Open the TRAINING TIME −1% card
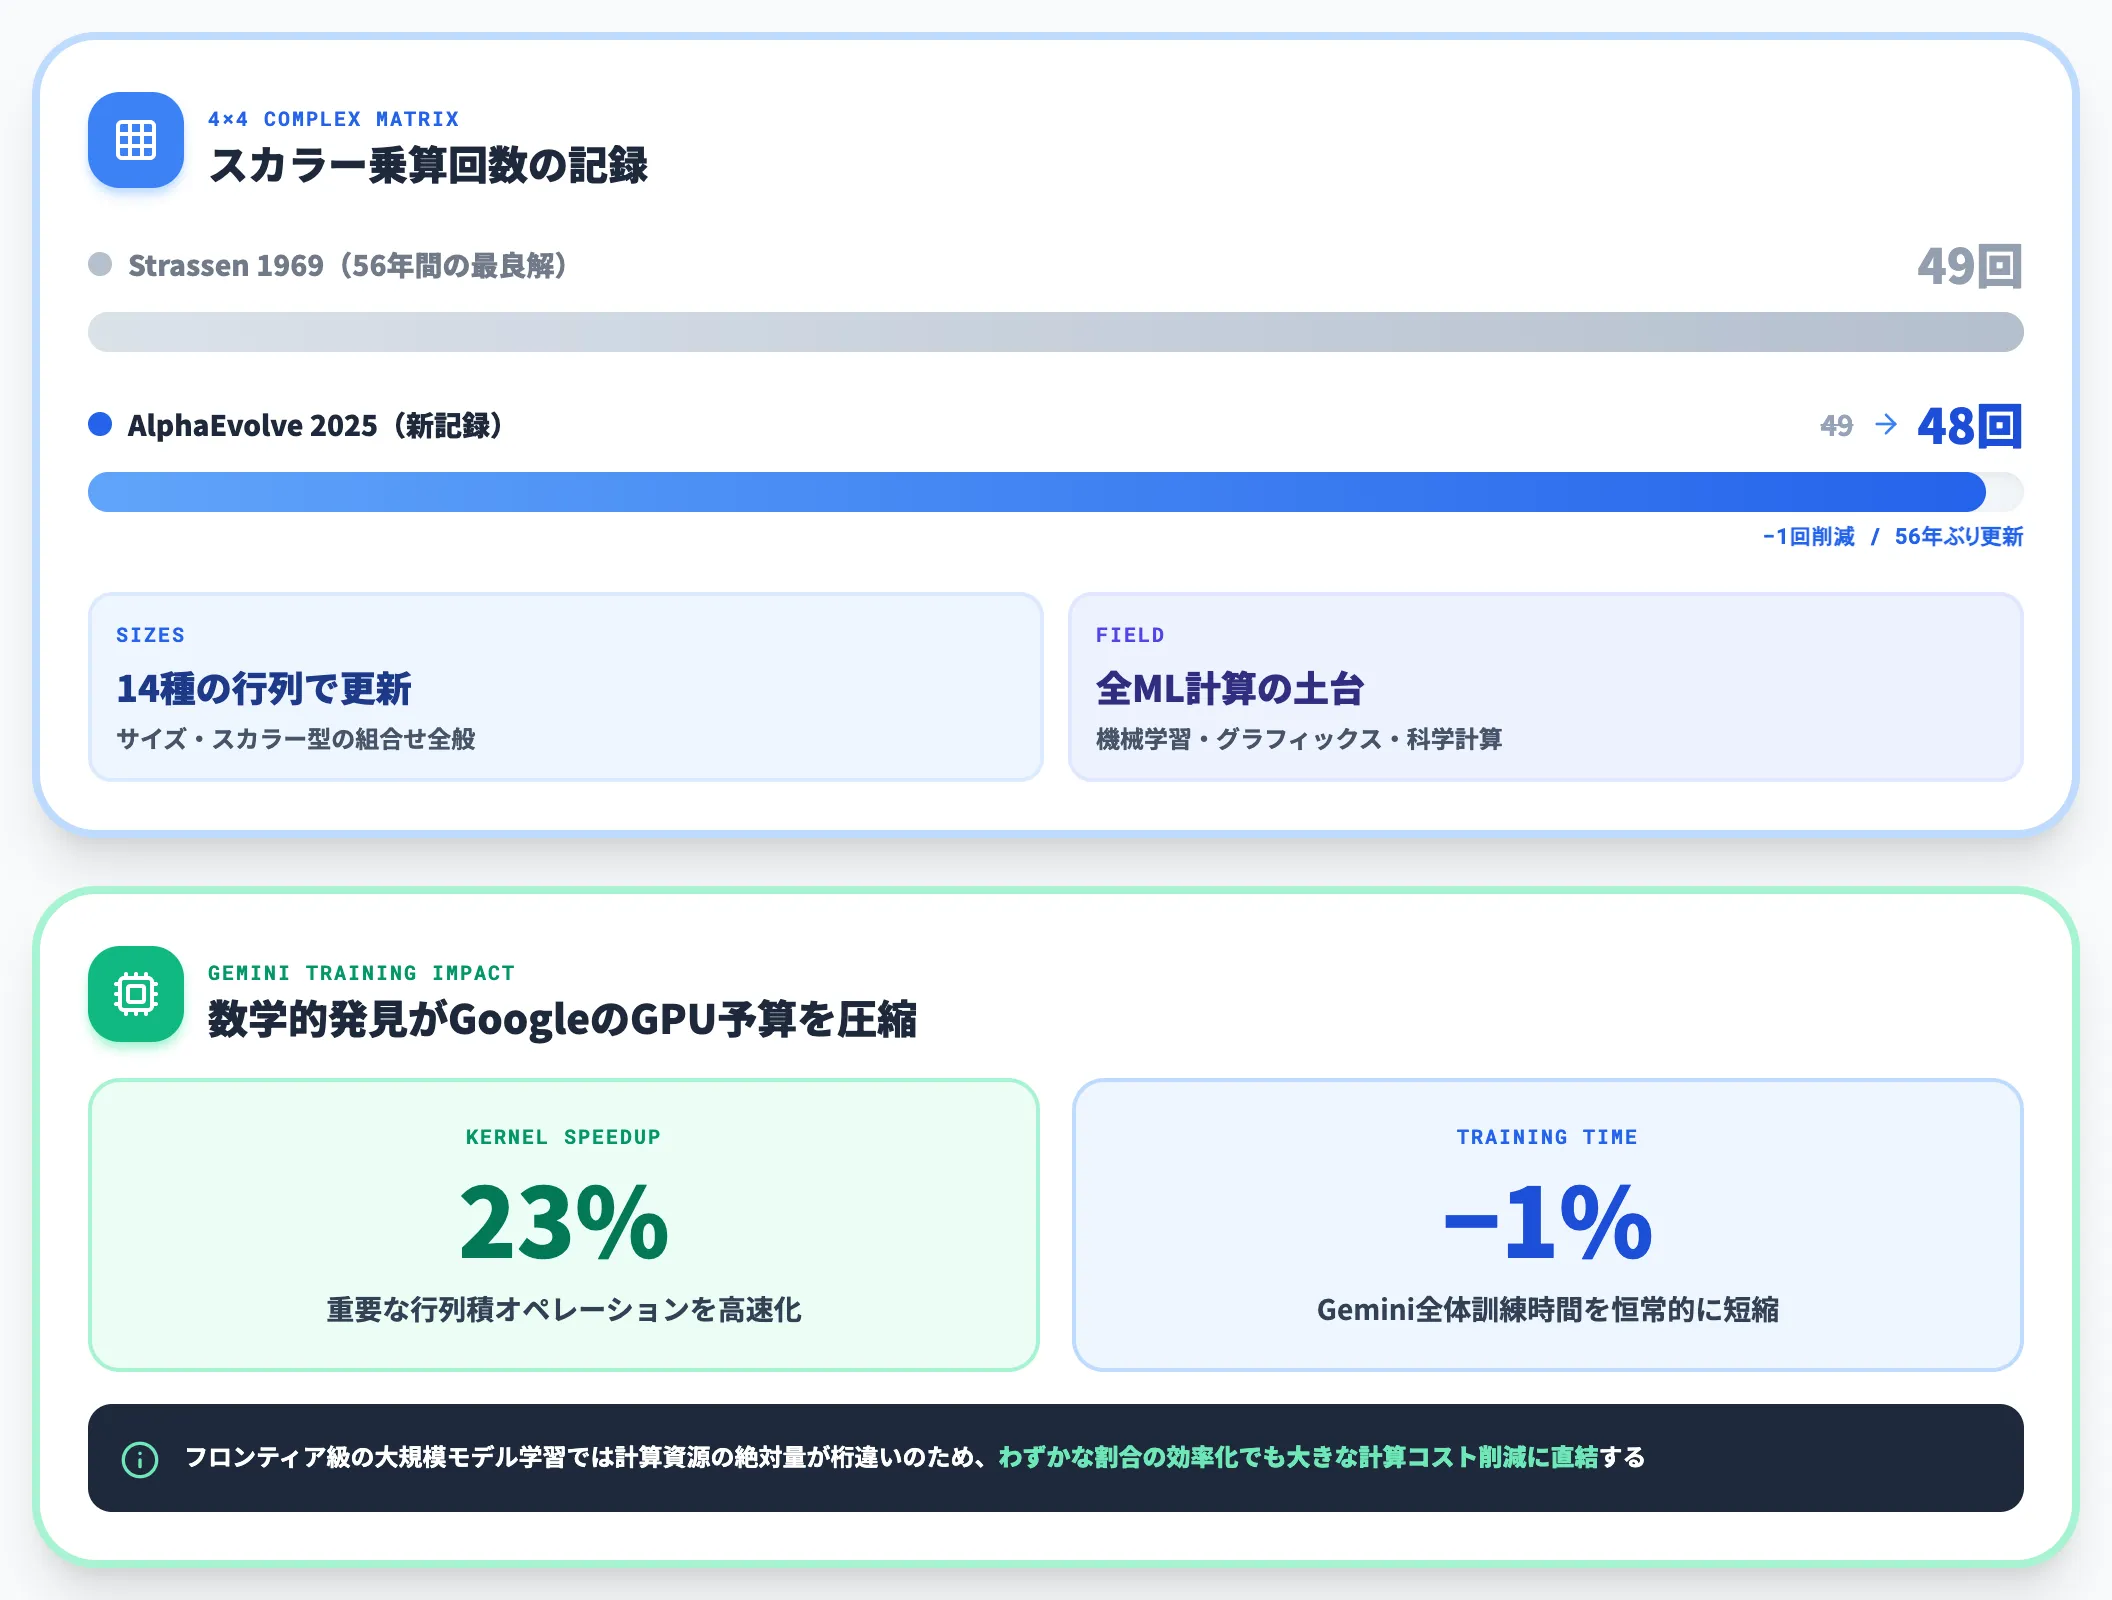 click(1548, 1224)
